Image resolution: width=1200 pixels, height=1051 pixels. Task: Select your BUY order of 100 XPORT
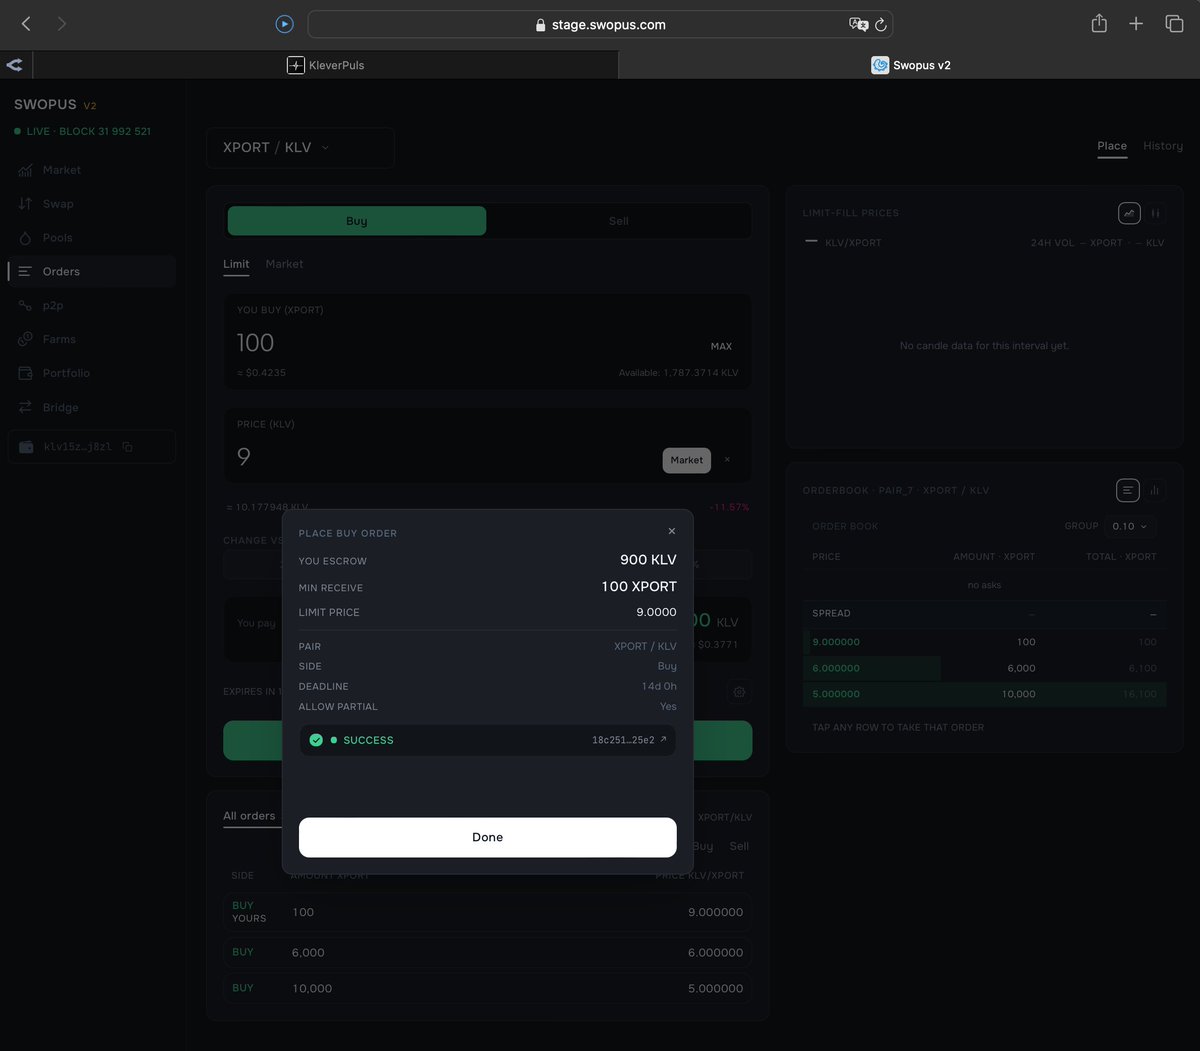[488, 912]
